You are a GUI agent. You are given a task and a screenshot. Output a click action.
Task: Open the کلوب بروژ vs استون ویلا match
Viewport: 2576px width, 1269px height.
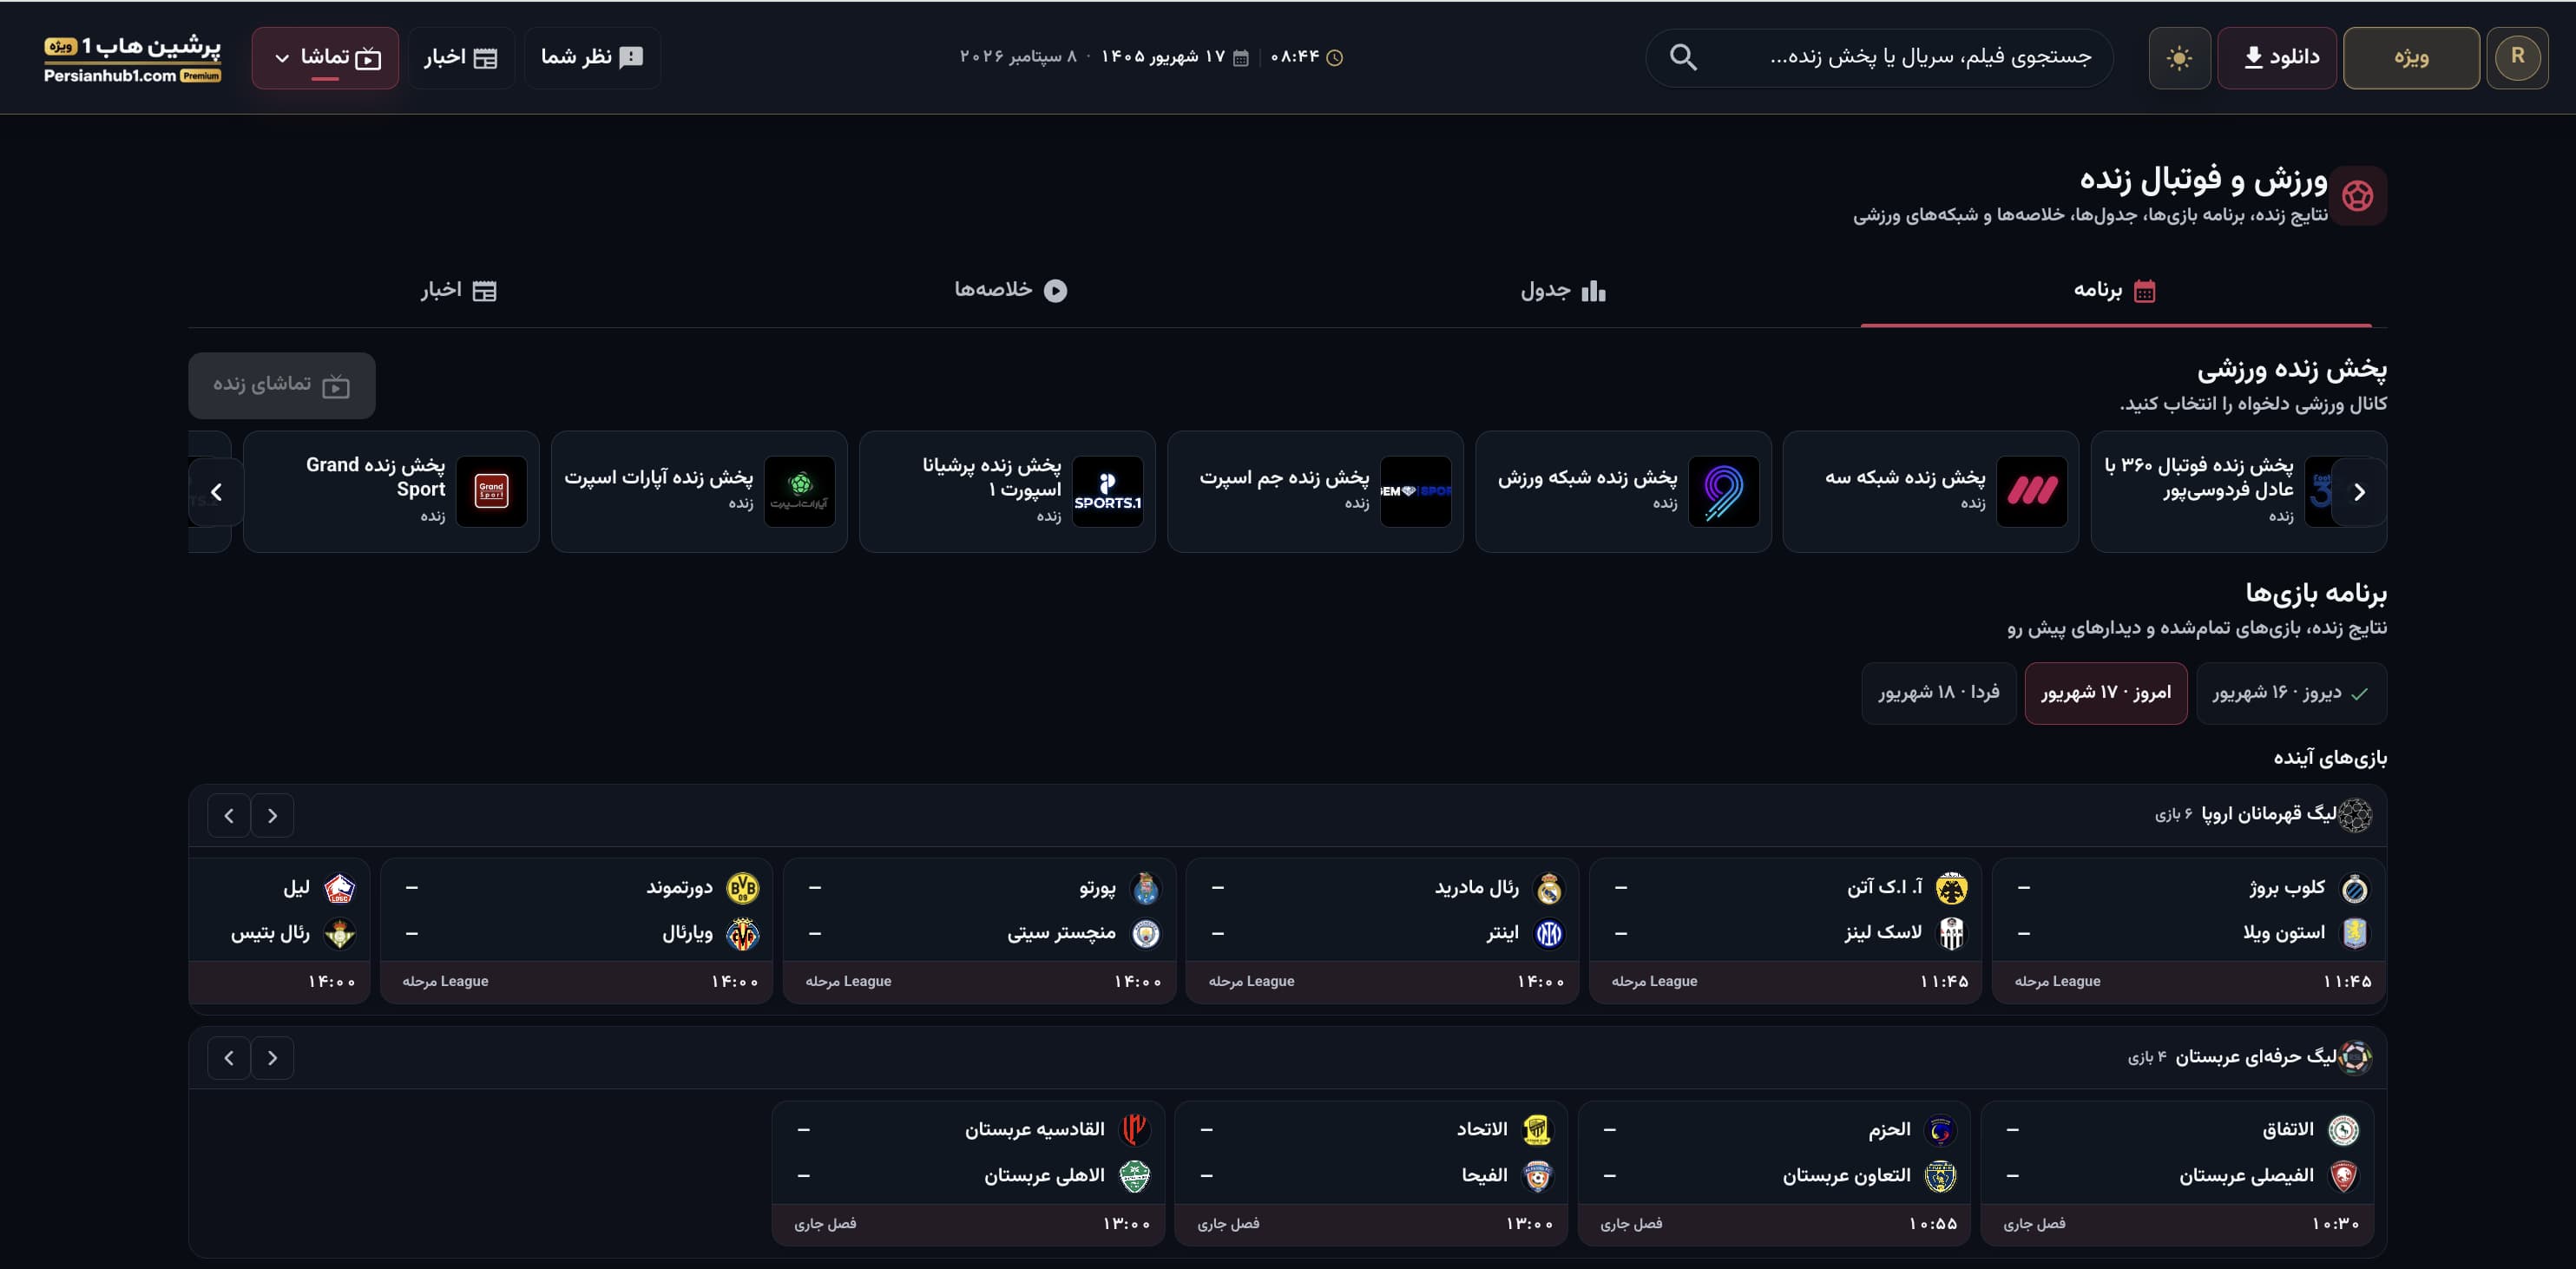pyautogui.click(x=2188, y=931)
